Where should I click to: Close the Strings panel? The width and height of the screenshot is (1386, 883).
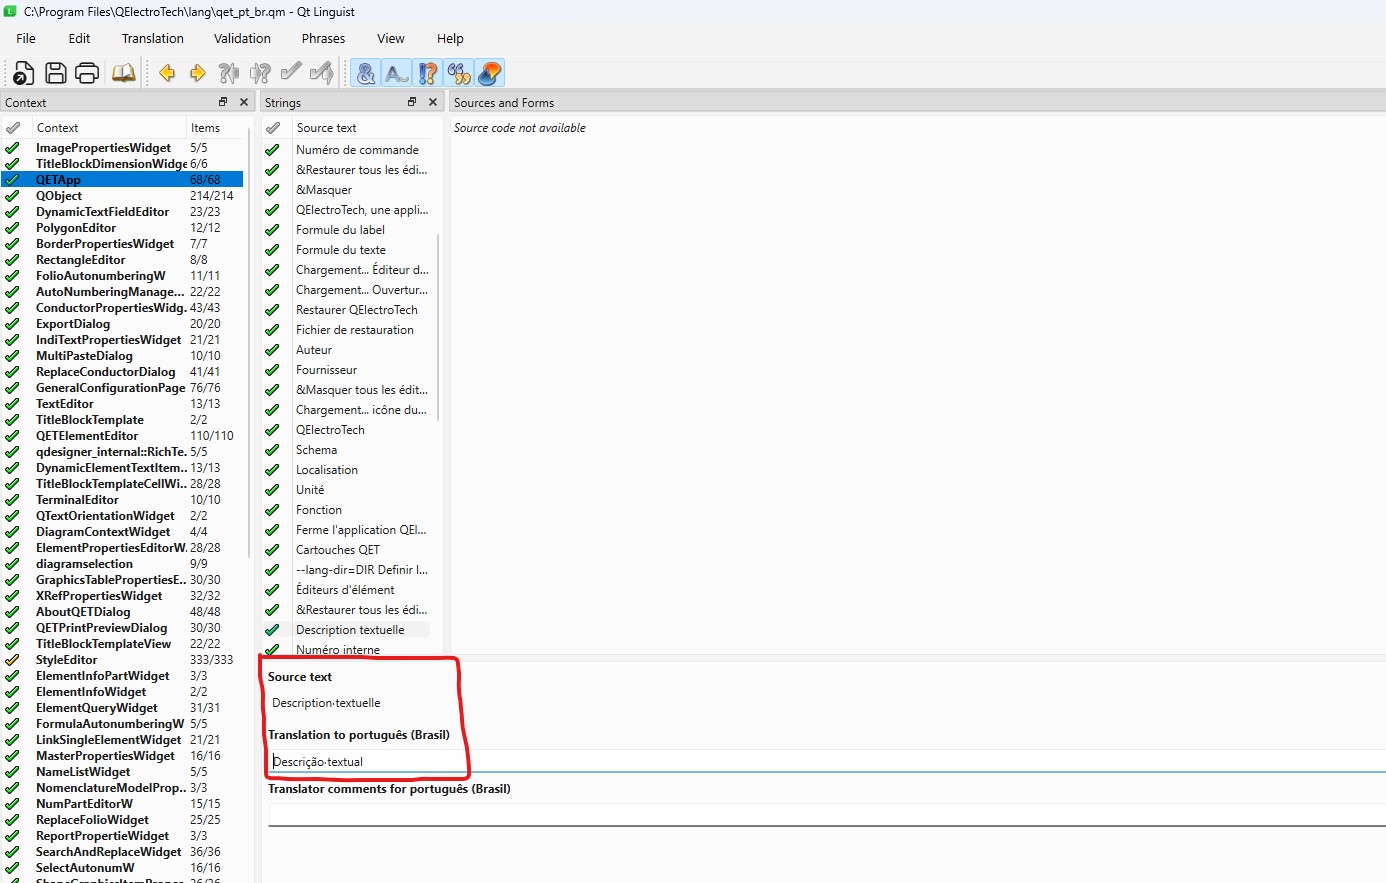pyautogui.click(x=433, y=102)
